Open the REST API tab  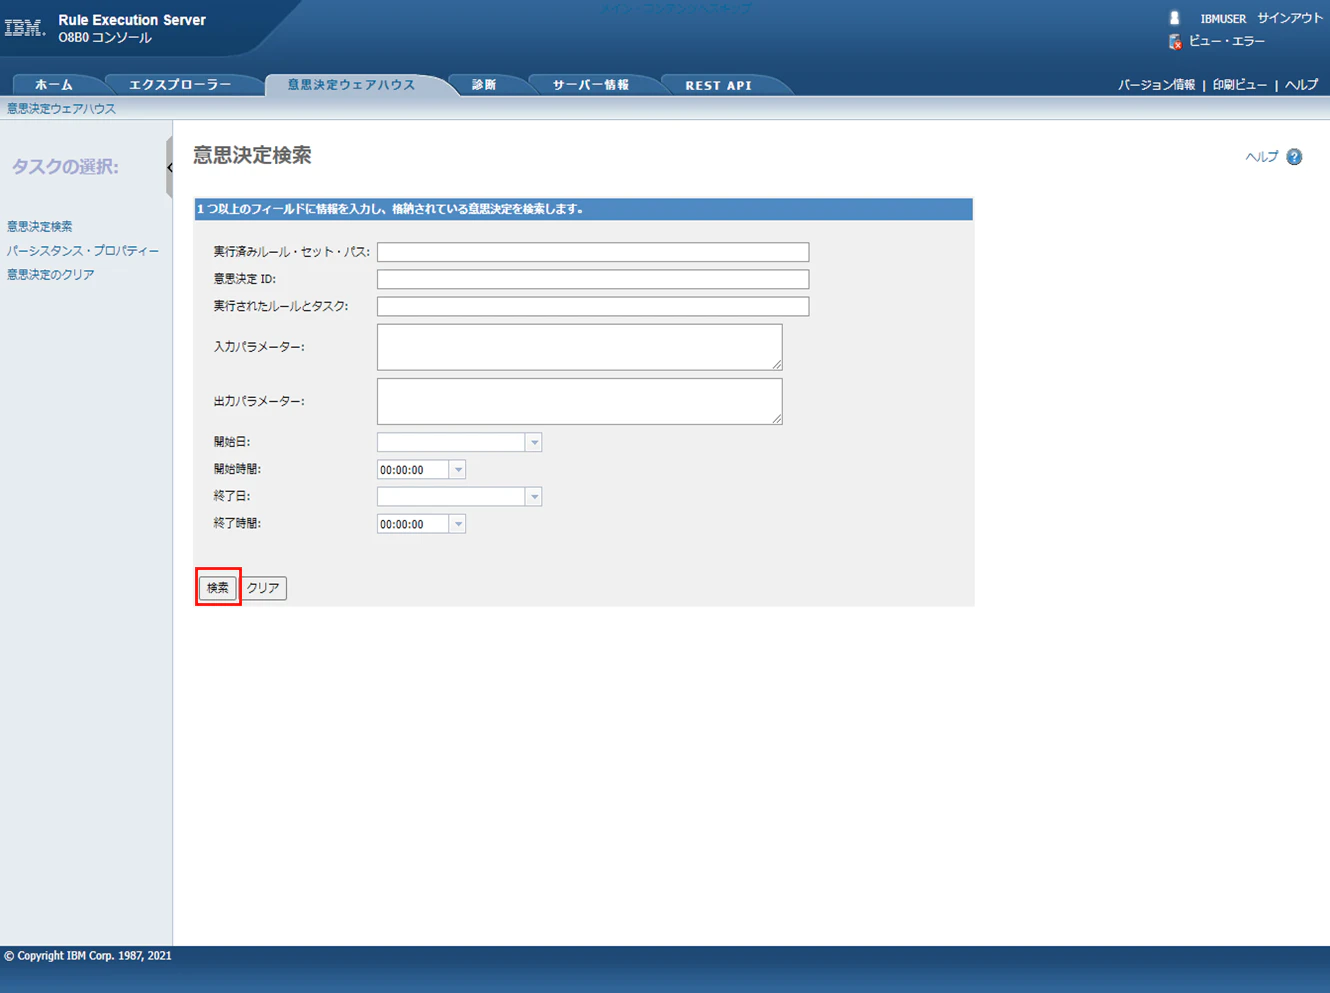pos(718,85)
